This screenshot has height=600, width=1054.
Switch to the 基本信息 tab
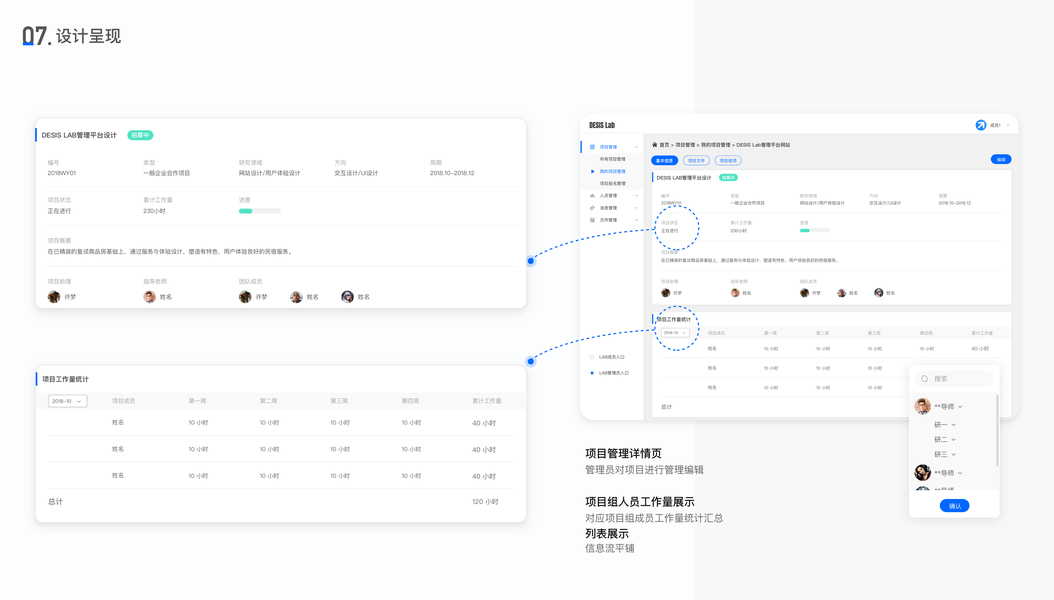[x=664, y=161]
